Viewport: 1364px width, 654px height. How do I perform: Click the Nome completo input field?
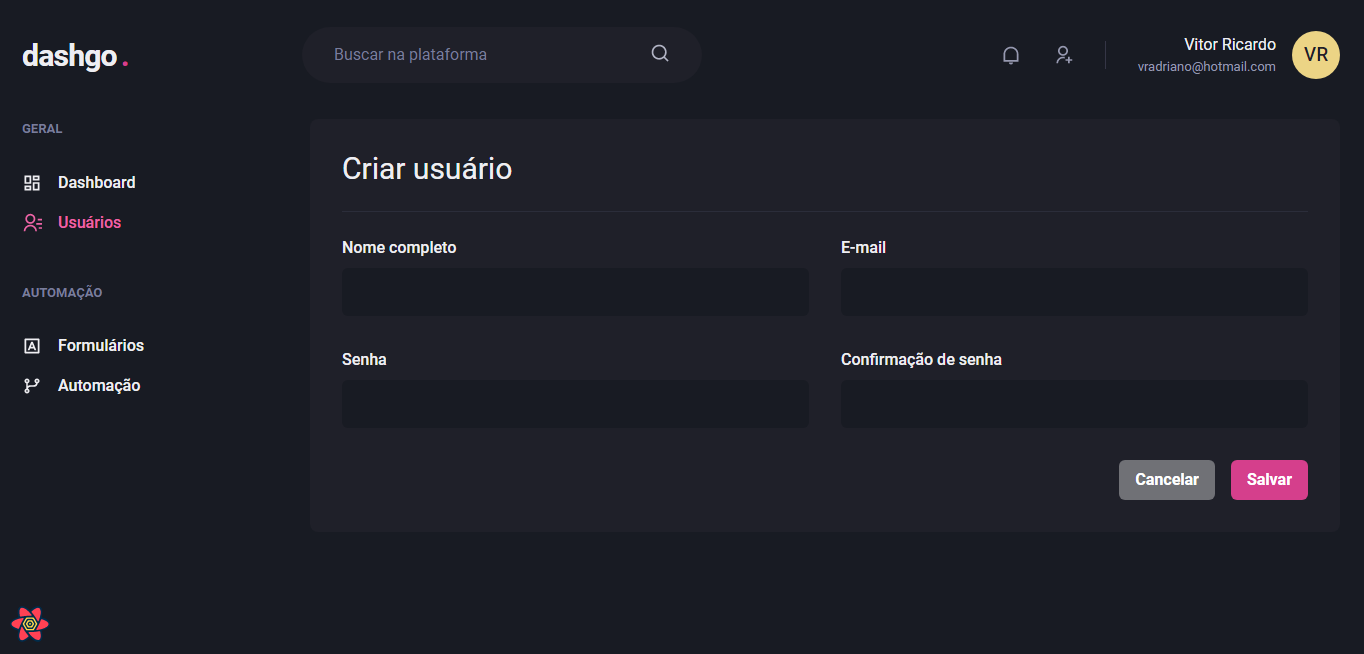(x=575, y=291)
